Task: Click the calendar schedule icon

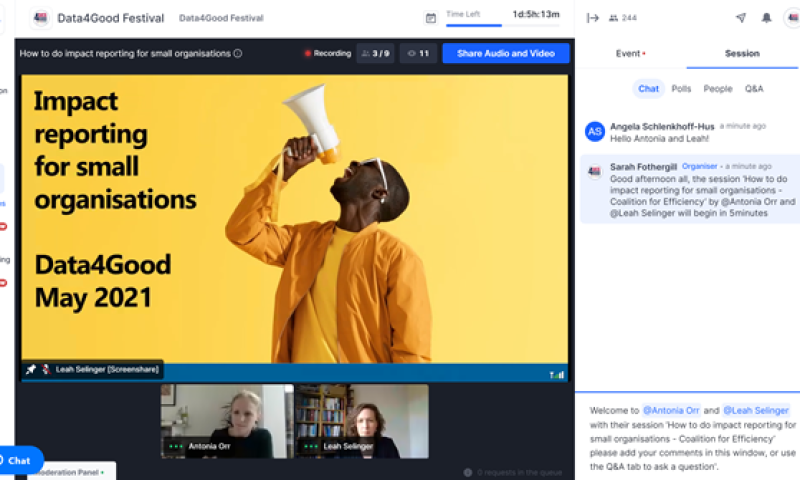Action: coord(431,18)
